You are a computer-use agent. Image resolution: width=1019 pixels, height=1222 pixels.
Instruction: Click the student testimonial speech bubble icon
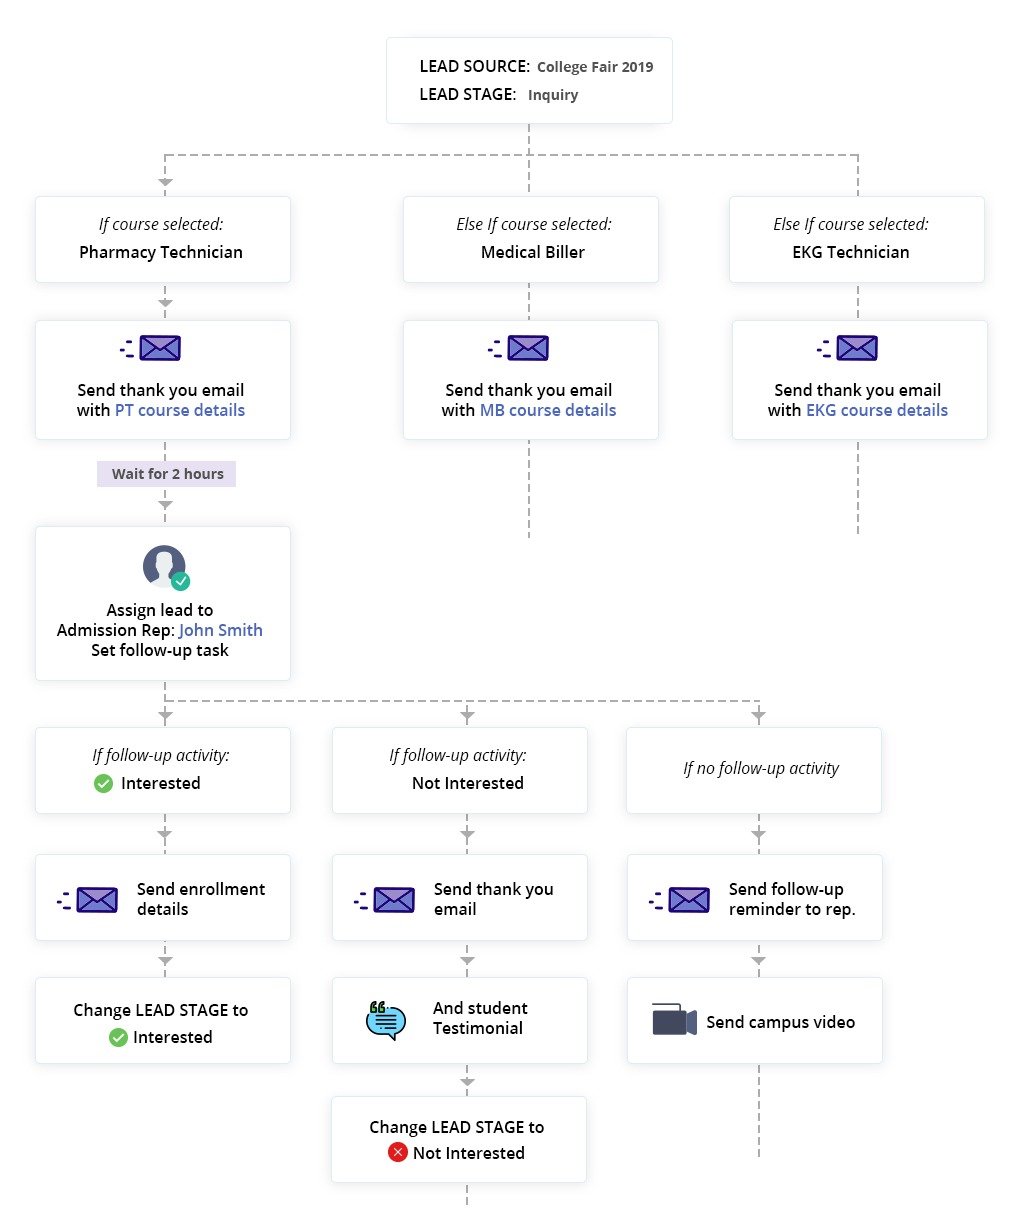(x=386, y=1020)
